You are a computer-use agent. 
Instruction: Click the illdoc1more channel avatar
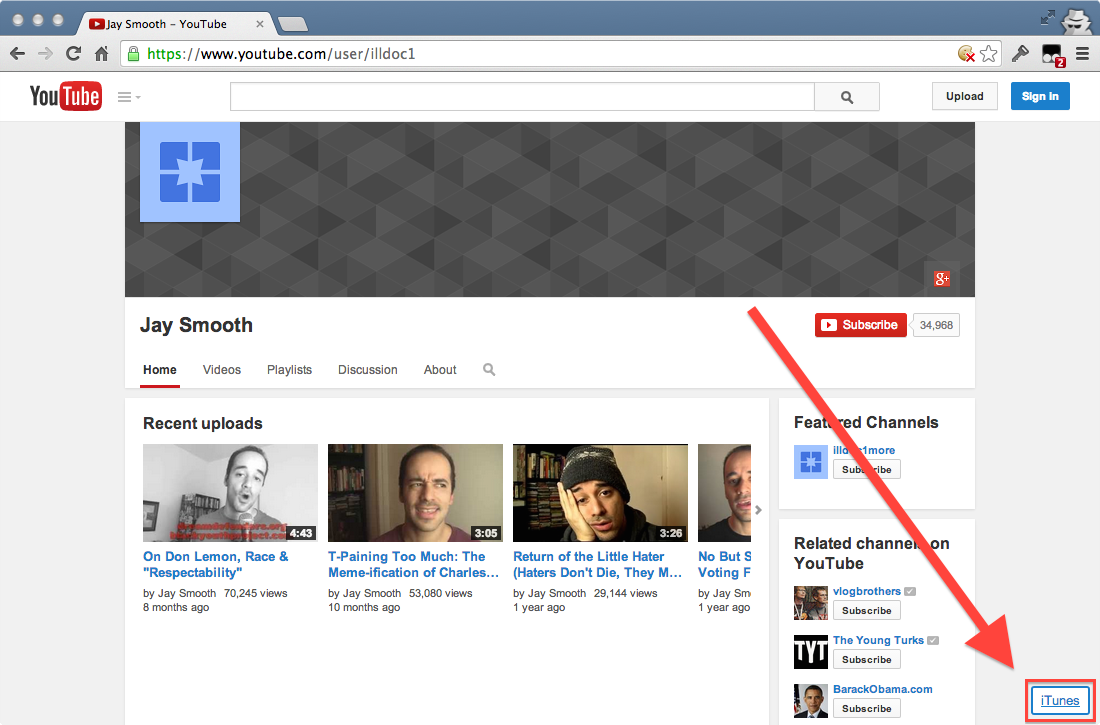click(x=810, y=462)
